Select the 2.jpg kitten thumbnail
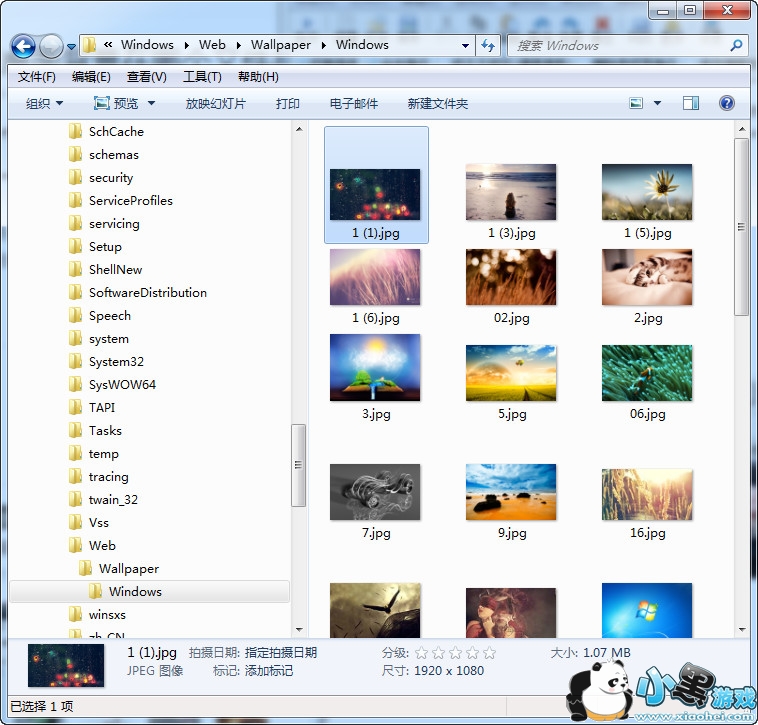The height and width of the screenshot is (725, 758). pos(647,278)
